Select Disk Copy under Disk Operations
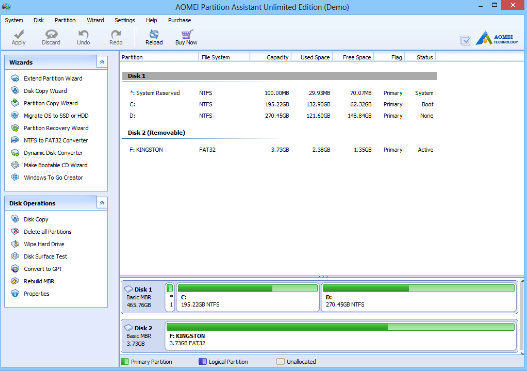Viewport: 527px width, 371px height. pos(36,219)
